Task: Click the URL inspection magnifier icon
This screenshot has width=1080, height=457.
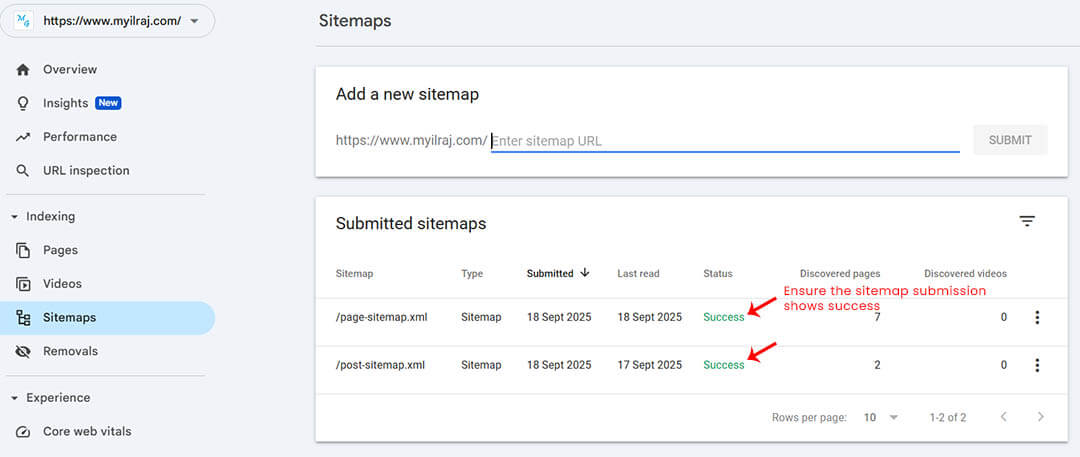Action: pyautogui.click(x=23, y=170)
